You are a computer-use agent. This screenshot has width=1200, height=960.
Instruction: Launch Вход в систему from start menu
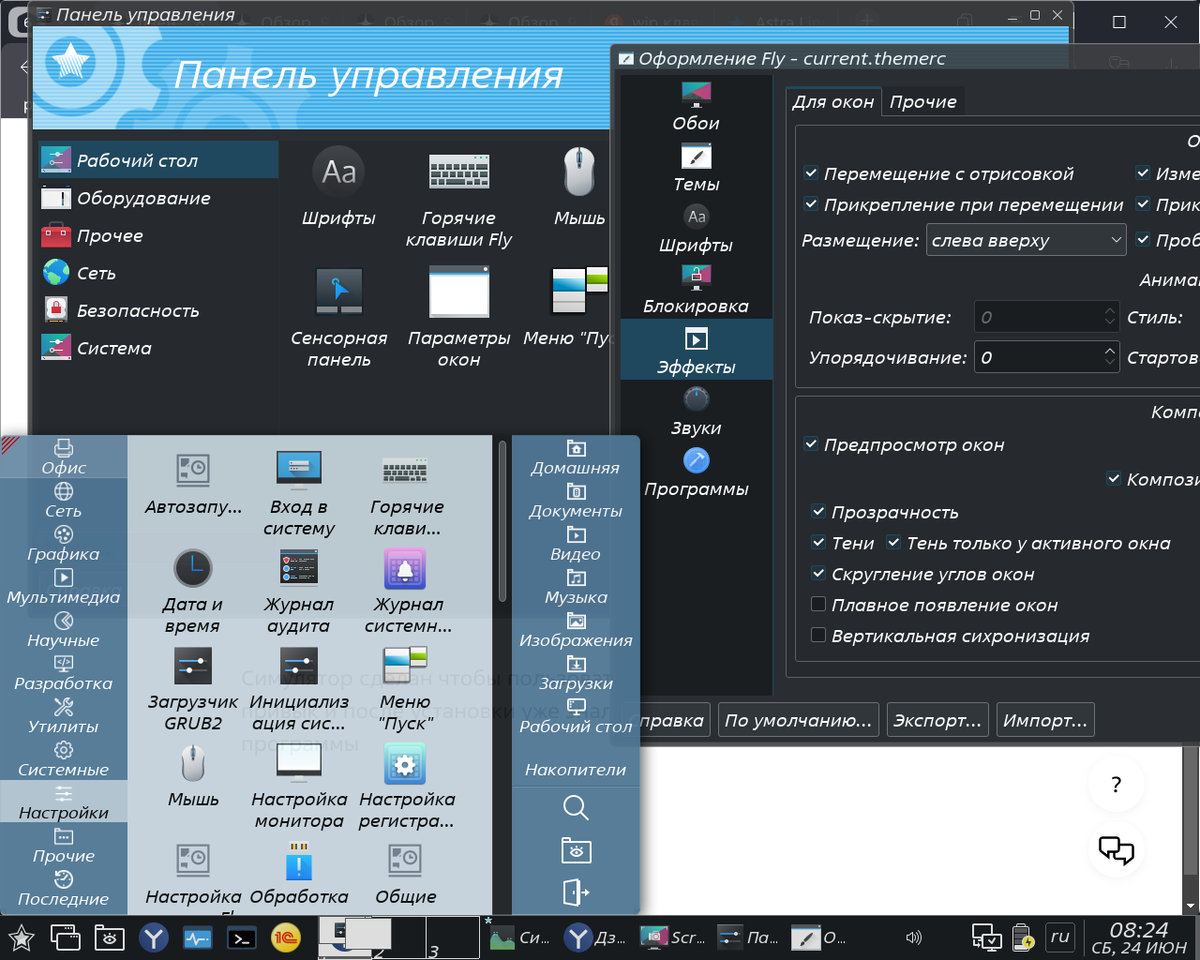pos(299,494)
